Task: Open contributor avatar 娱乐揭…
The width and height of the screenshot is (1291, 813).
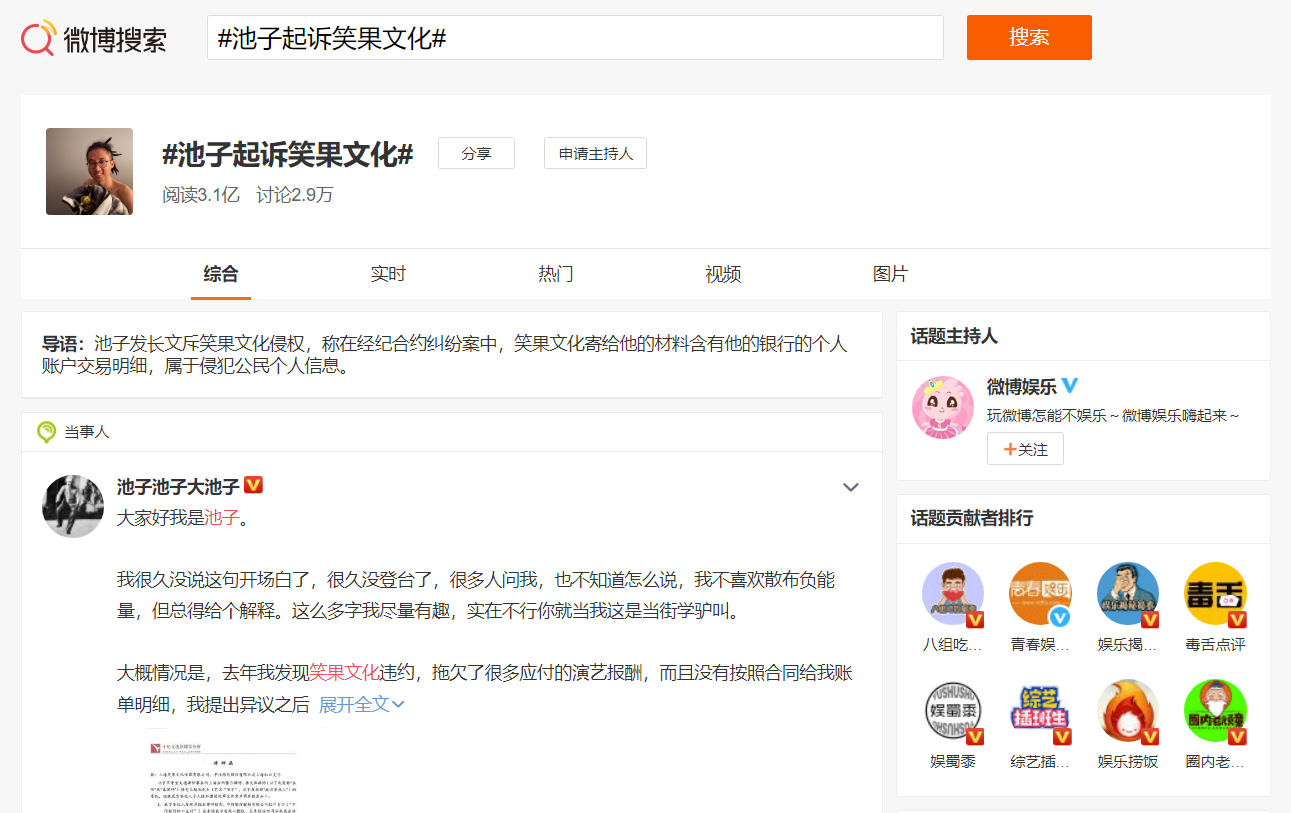Action: (1127, 594)
